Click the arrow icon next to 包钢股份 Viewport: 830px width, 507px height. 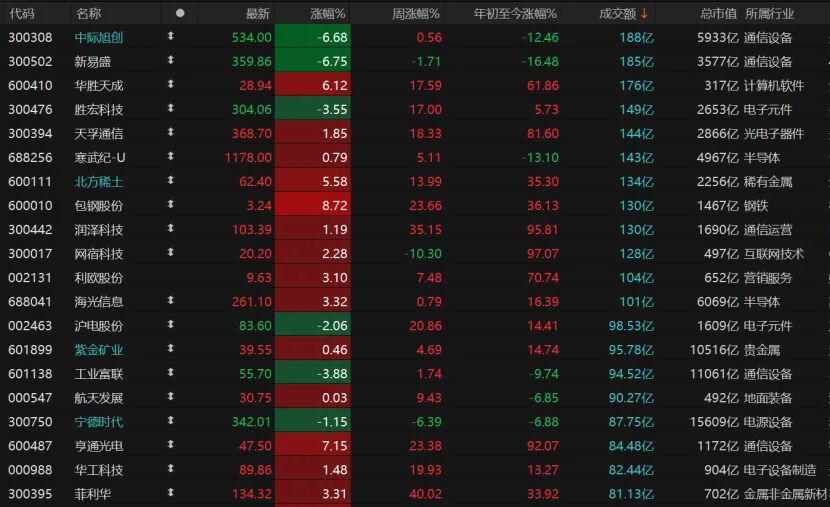click(170, 205)
